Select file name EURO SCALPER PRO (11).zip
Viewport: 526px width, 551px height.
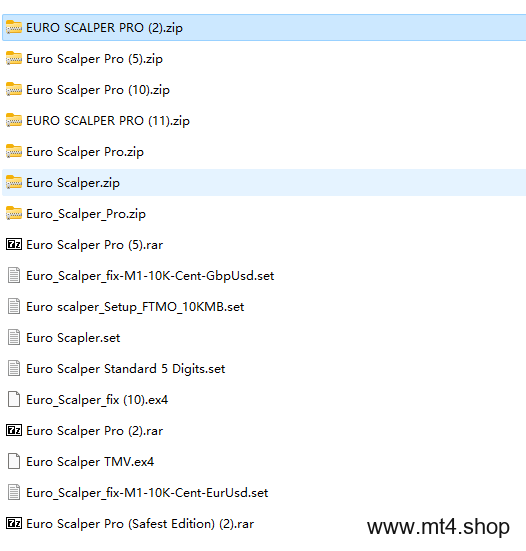[108, 121]
